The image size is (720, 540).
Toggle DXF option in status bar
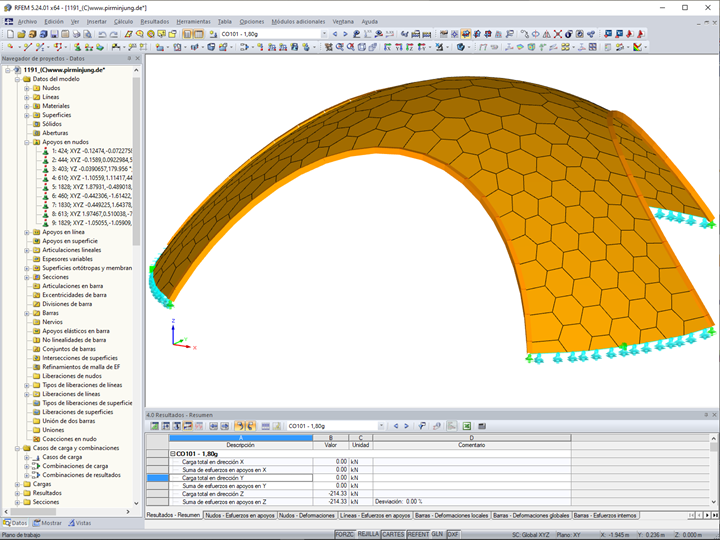point(453,534)
